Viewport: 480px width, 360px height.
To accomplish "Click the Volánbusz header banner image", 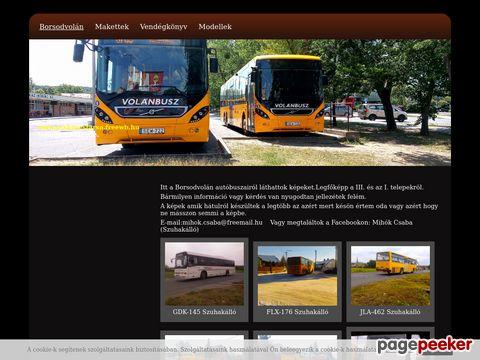I will [x=240, y=103].
